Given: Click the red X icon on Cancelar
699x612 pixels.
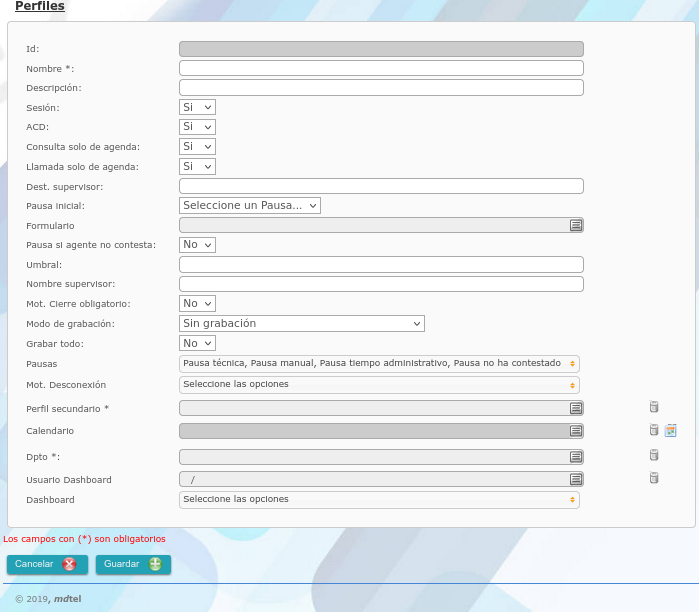Looking at the screenshot, I should tap(69, 564).
